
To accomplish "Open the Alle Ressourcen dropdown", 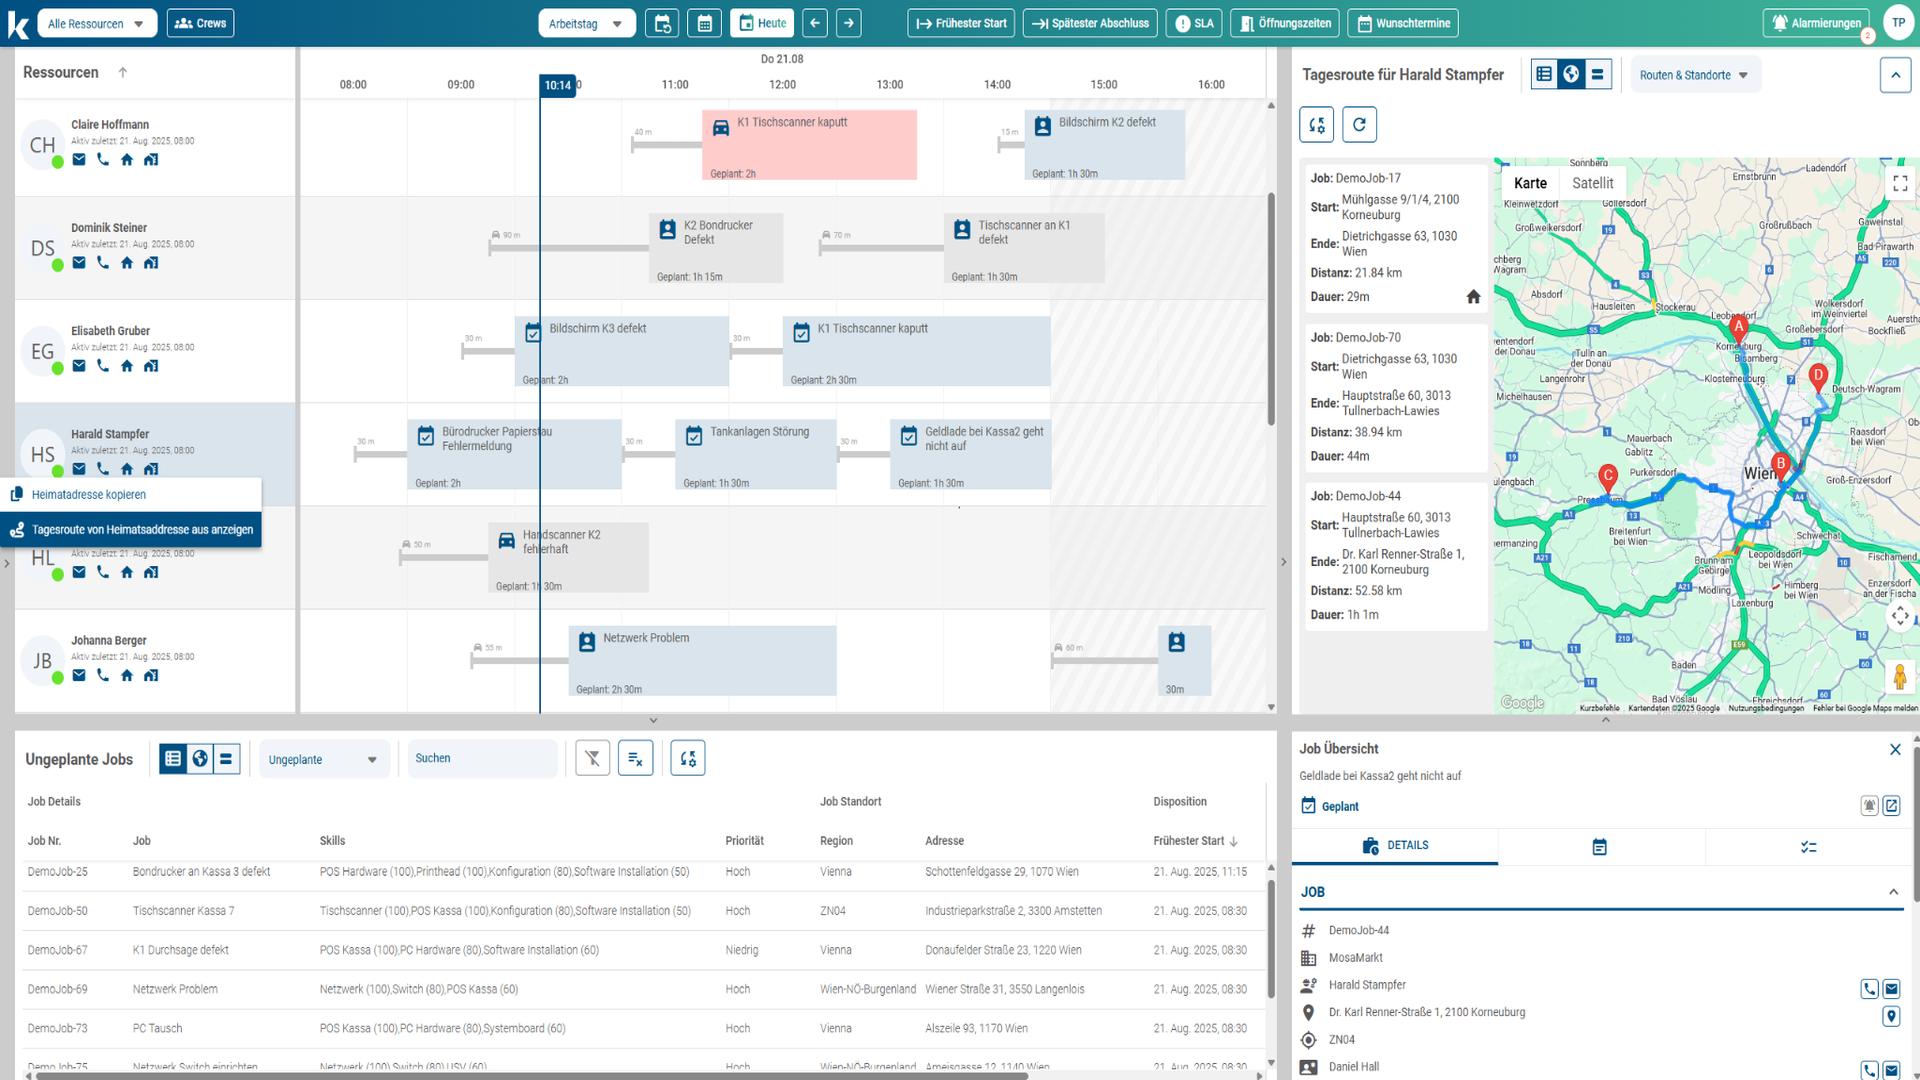I will pos(97,23).
